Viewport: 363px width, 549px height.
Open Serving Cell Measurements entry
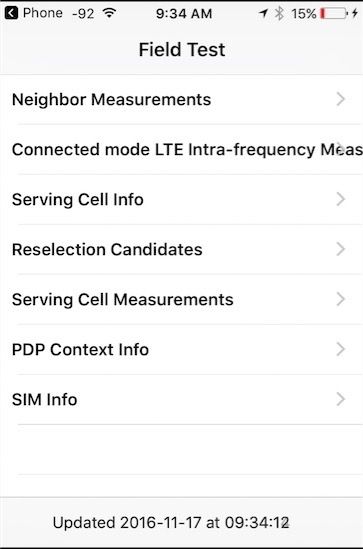click(x=181, y=299)
